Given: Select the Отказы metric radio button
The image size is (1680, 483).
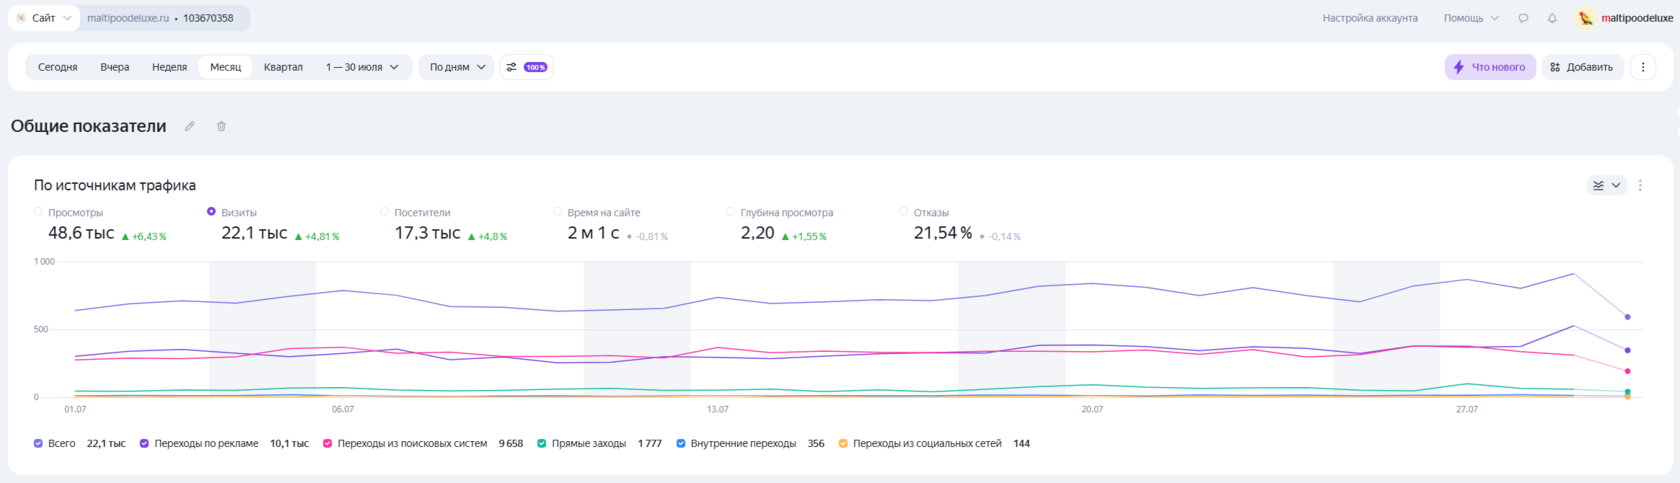Looking at the screenshot, I should click(x=904, y=212).
